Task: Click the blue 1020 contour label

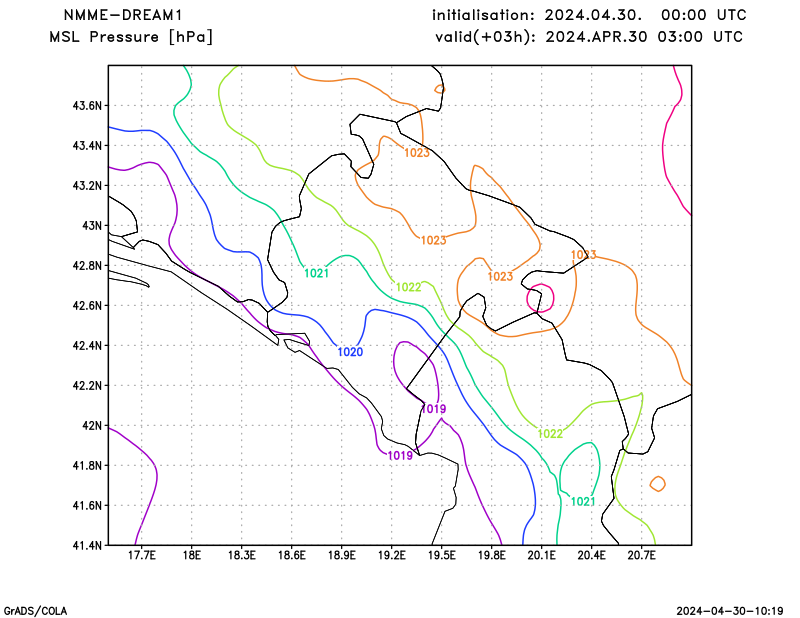Action: (350, 352)
